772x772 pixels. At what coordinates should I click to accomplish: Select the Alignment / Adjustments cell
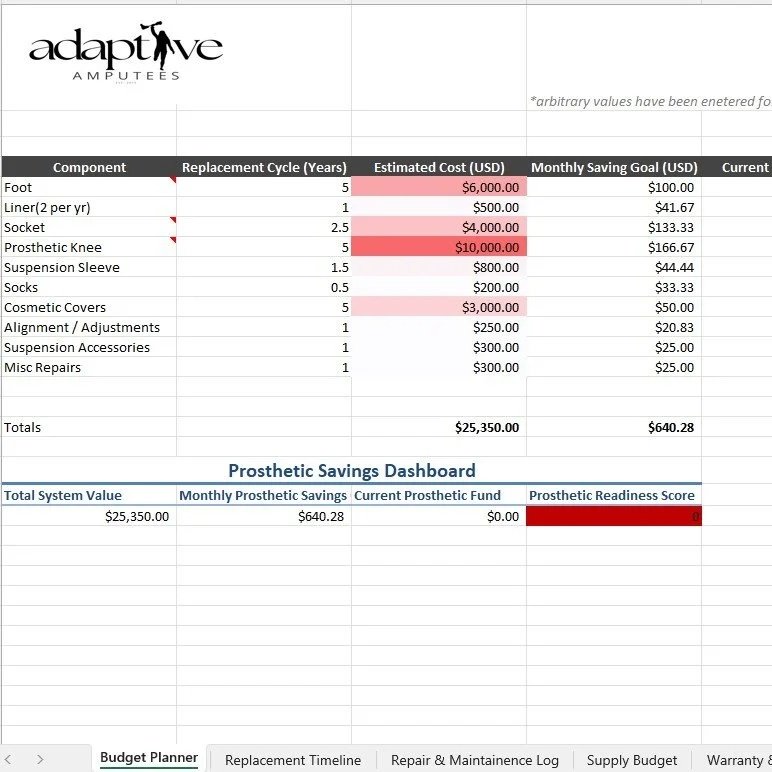[89, 327]
